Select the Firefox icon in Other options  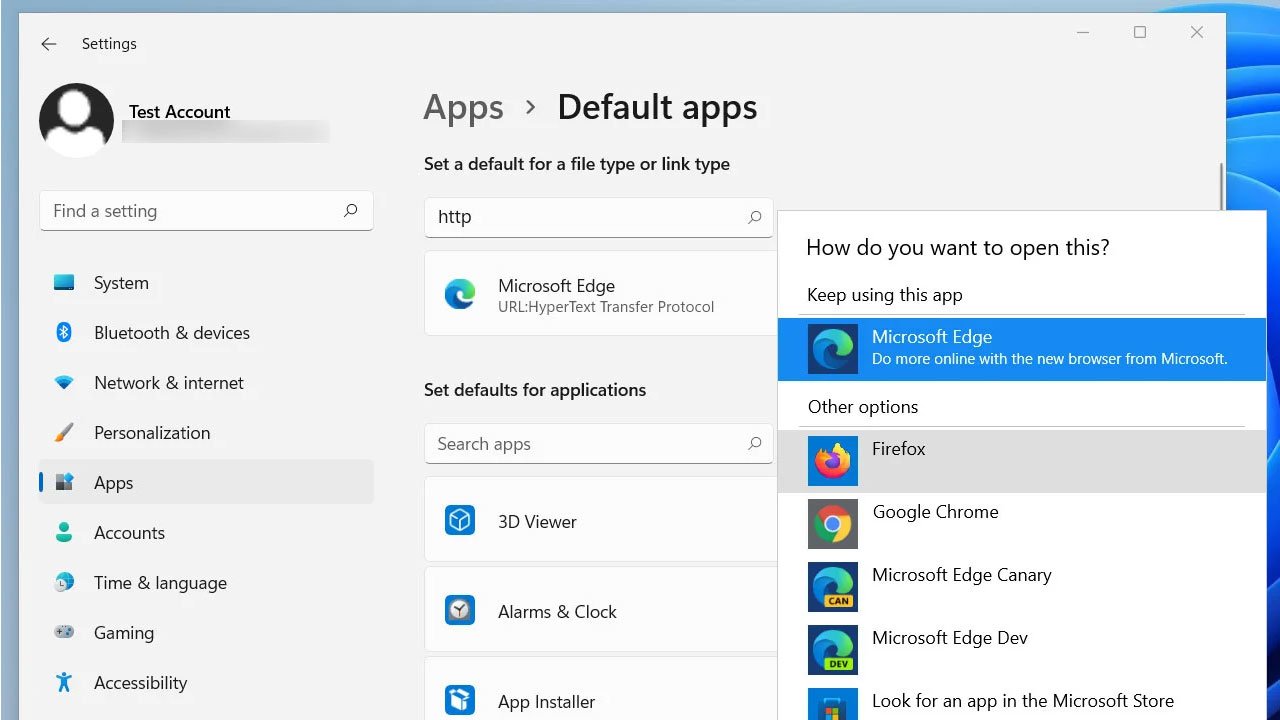832,461
